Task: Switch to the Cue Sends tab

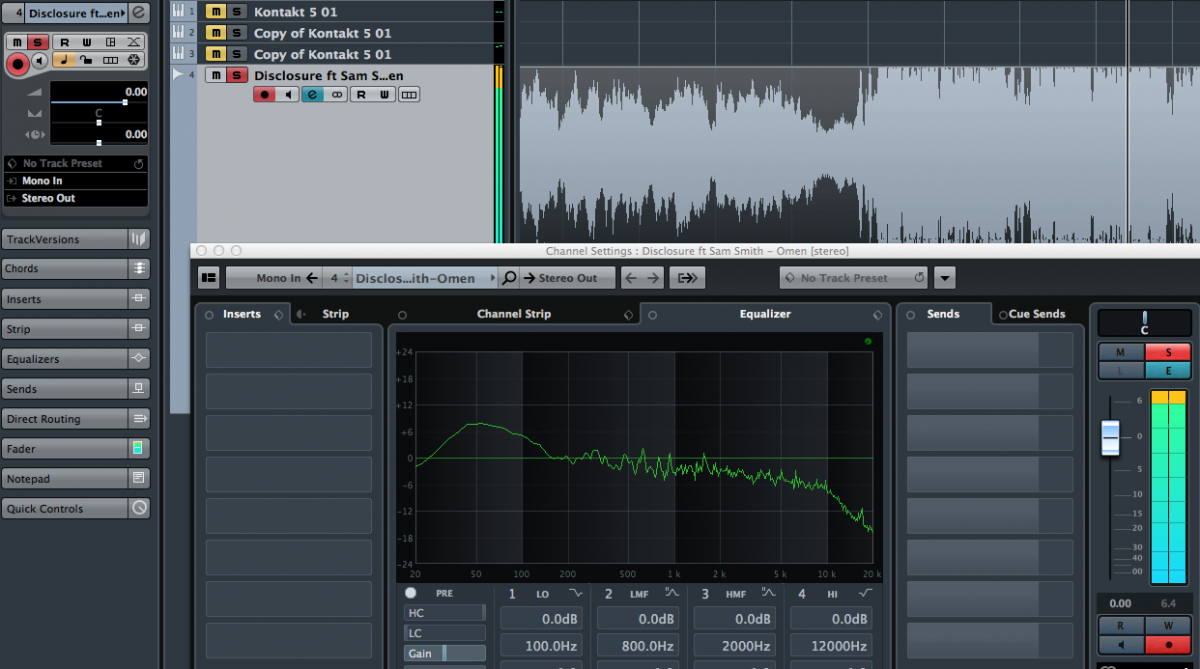Action: 1036,314
